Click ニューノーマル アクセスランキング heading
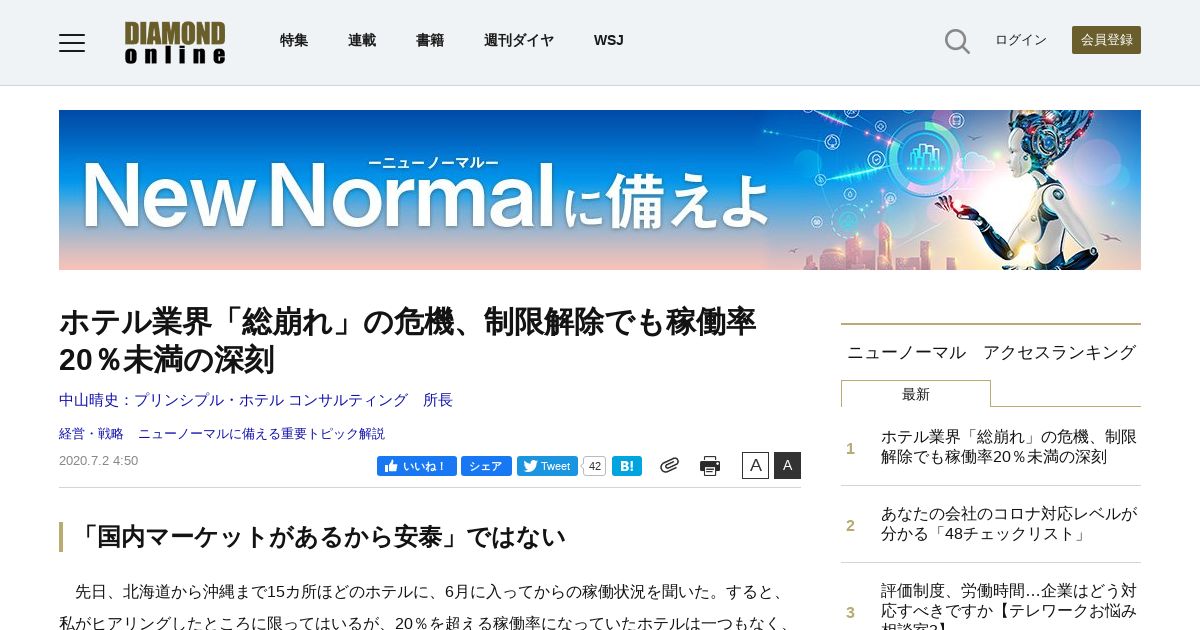 click(991, 352)
